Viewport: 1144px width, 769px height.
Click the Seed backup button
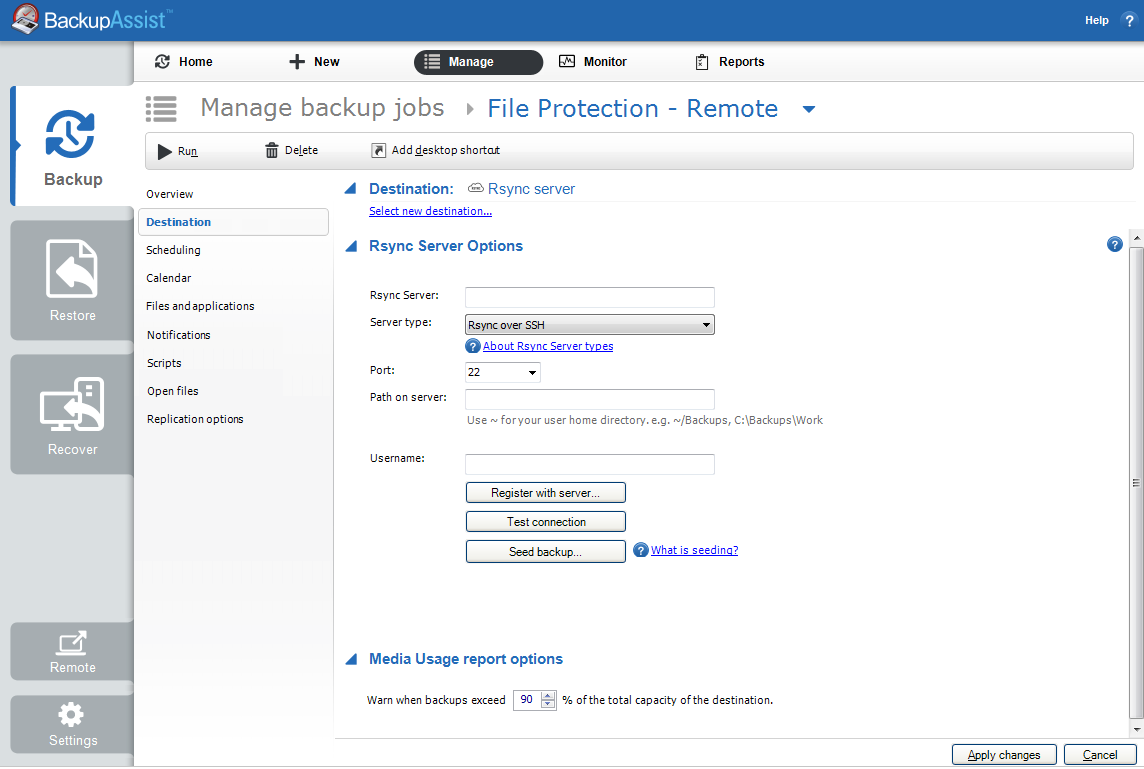click(x=546, y=552)
